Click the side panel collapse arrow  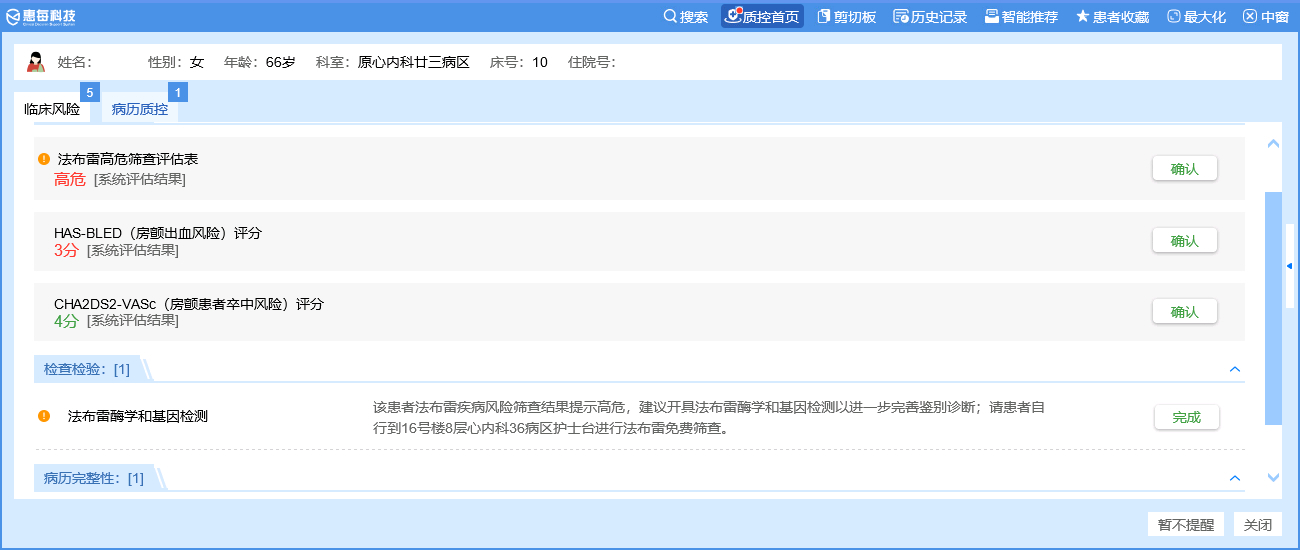(1290, 265)
